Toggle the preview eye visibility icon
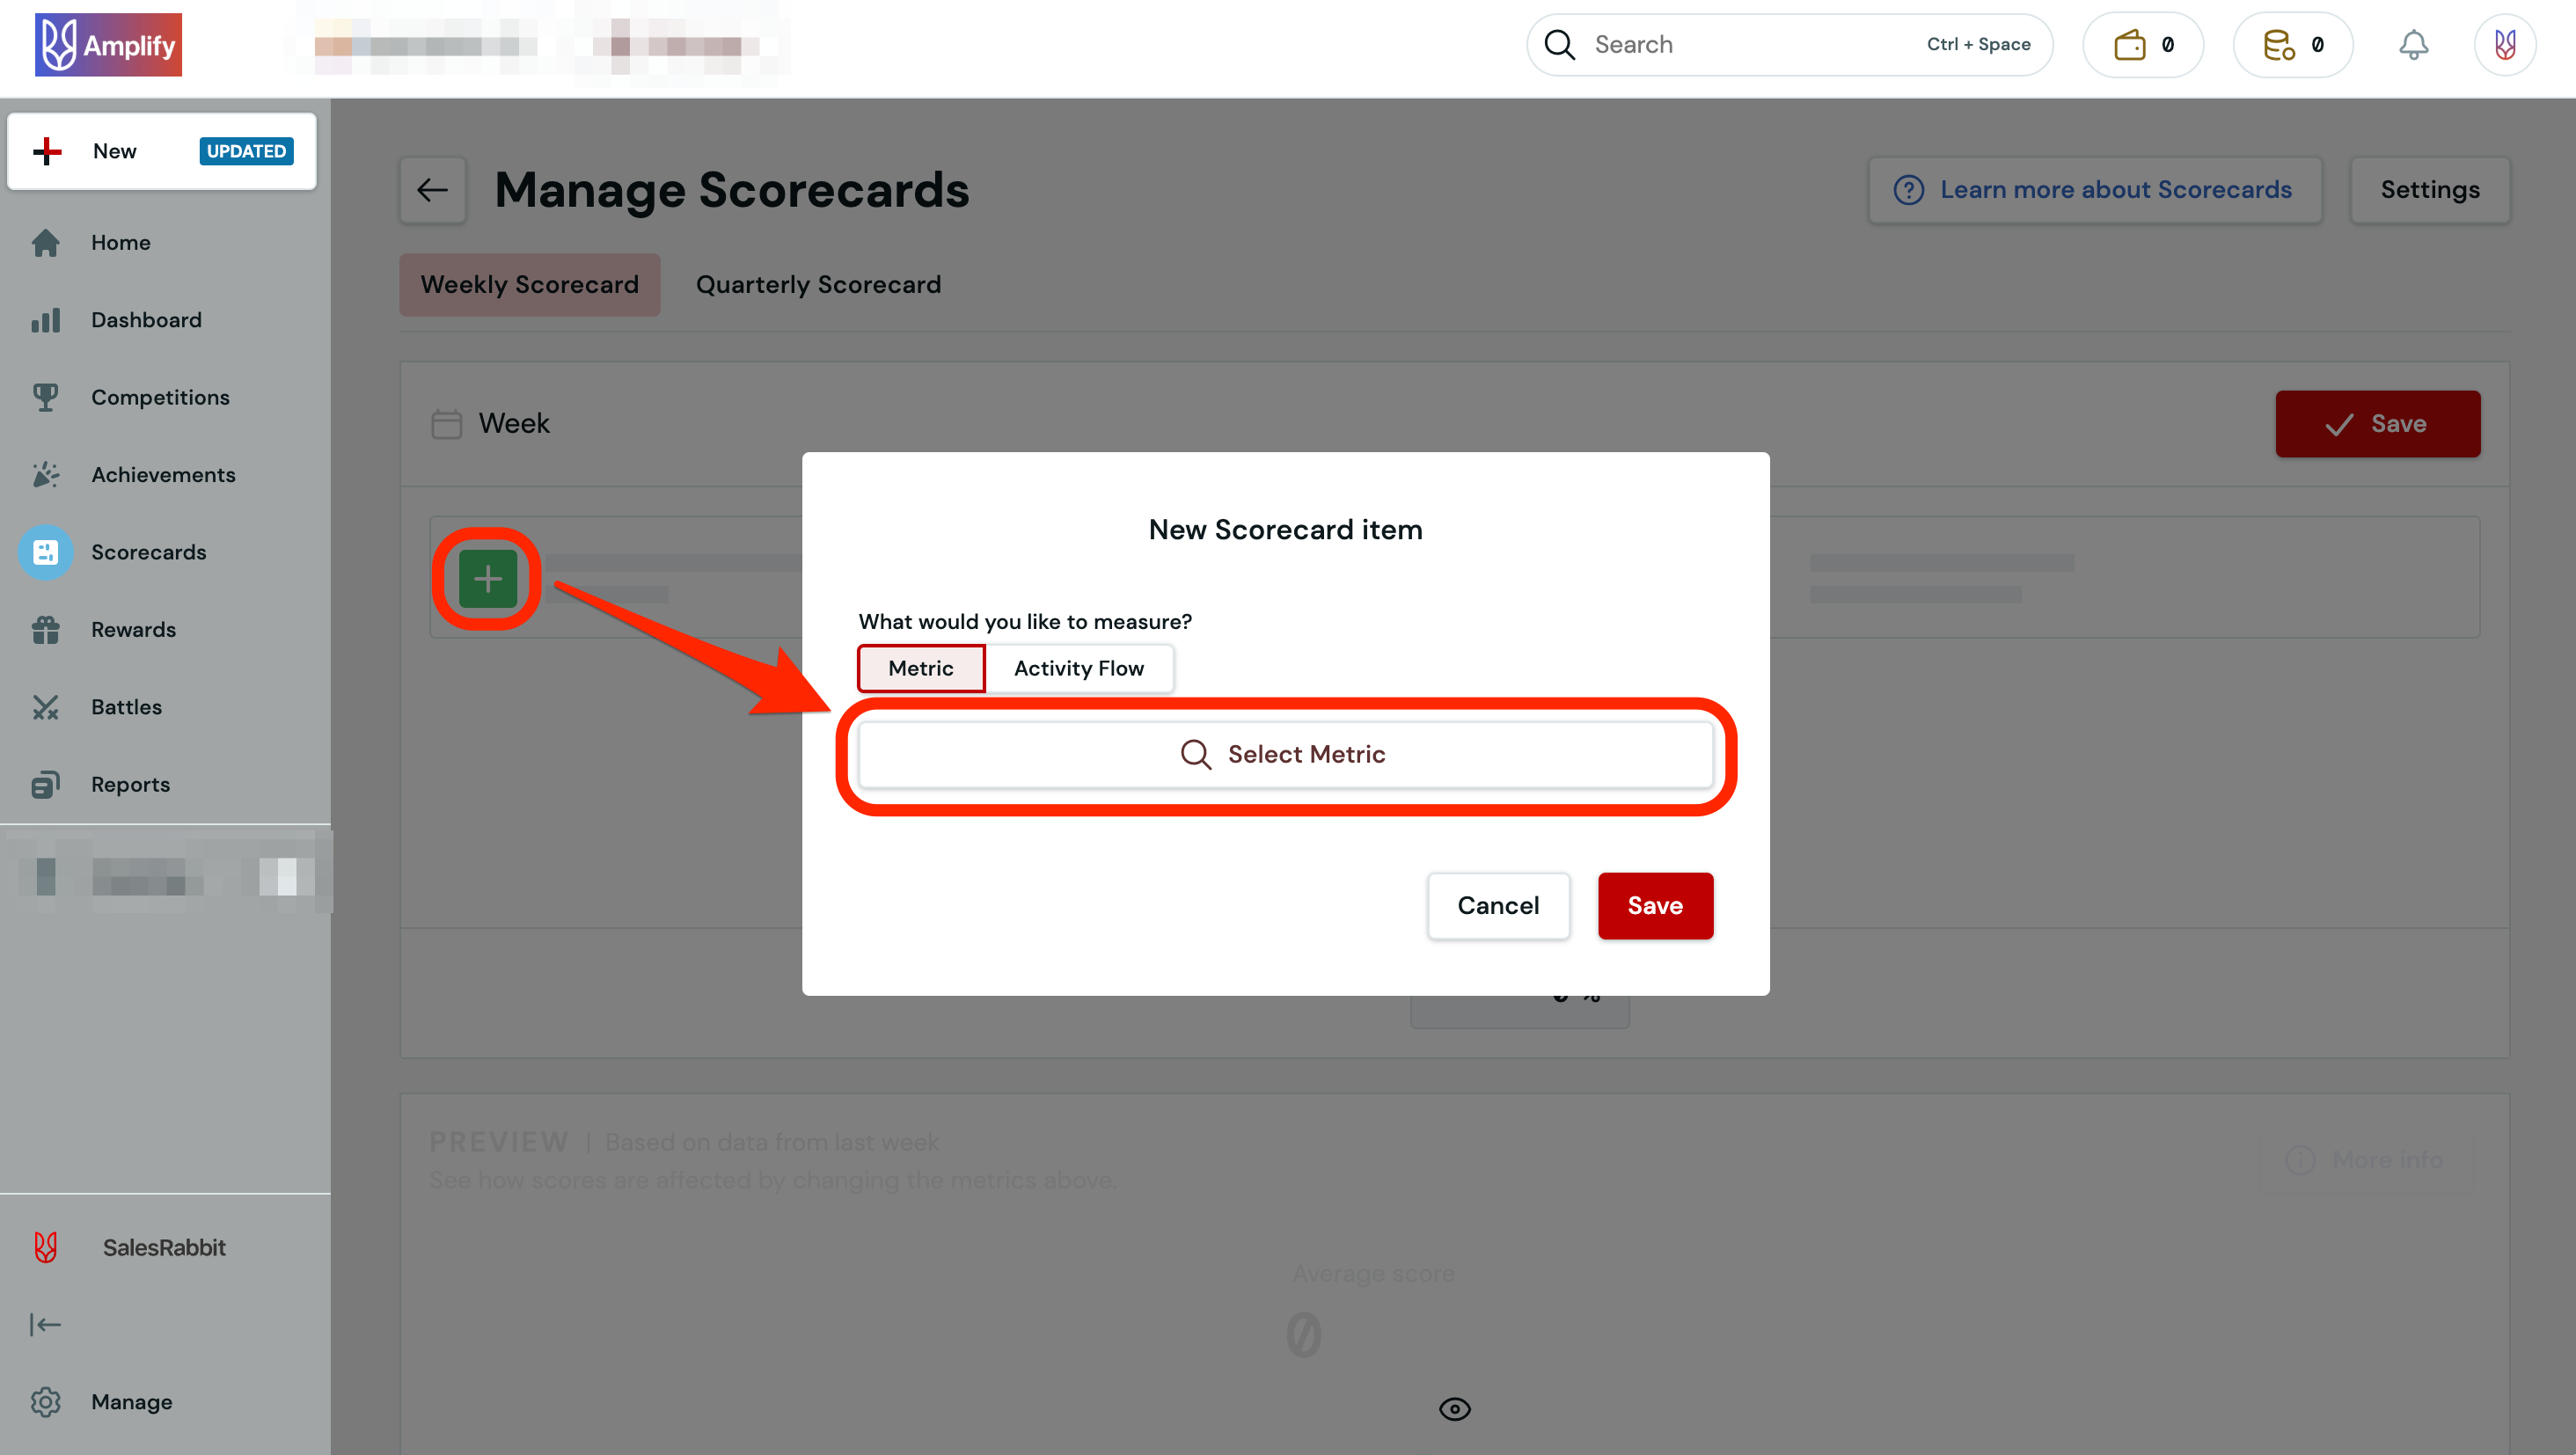 coord(1454,1409)
